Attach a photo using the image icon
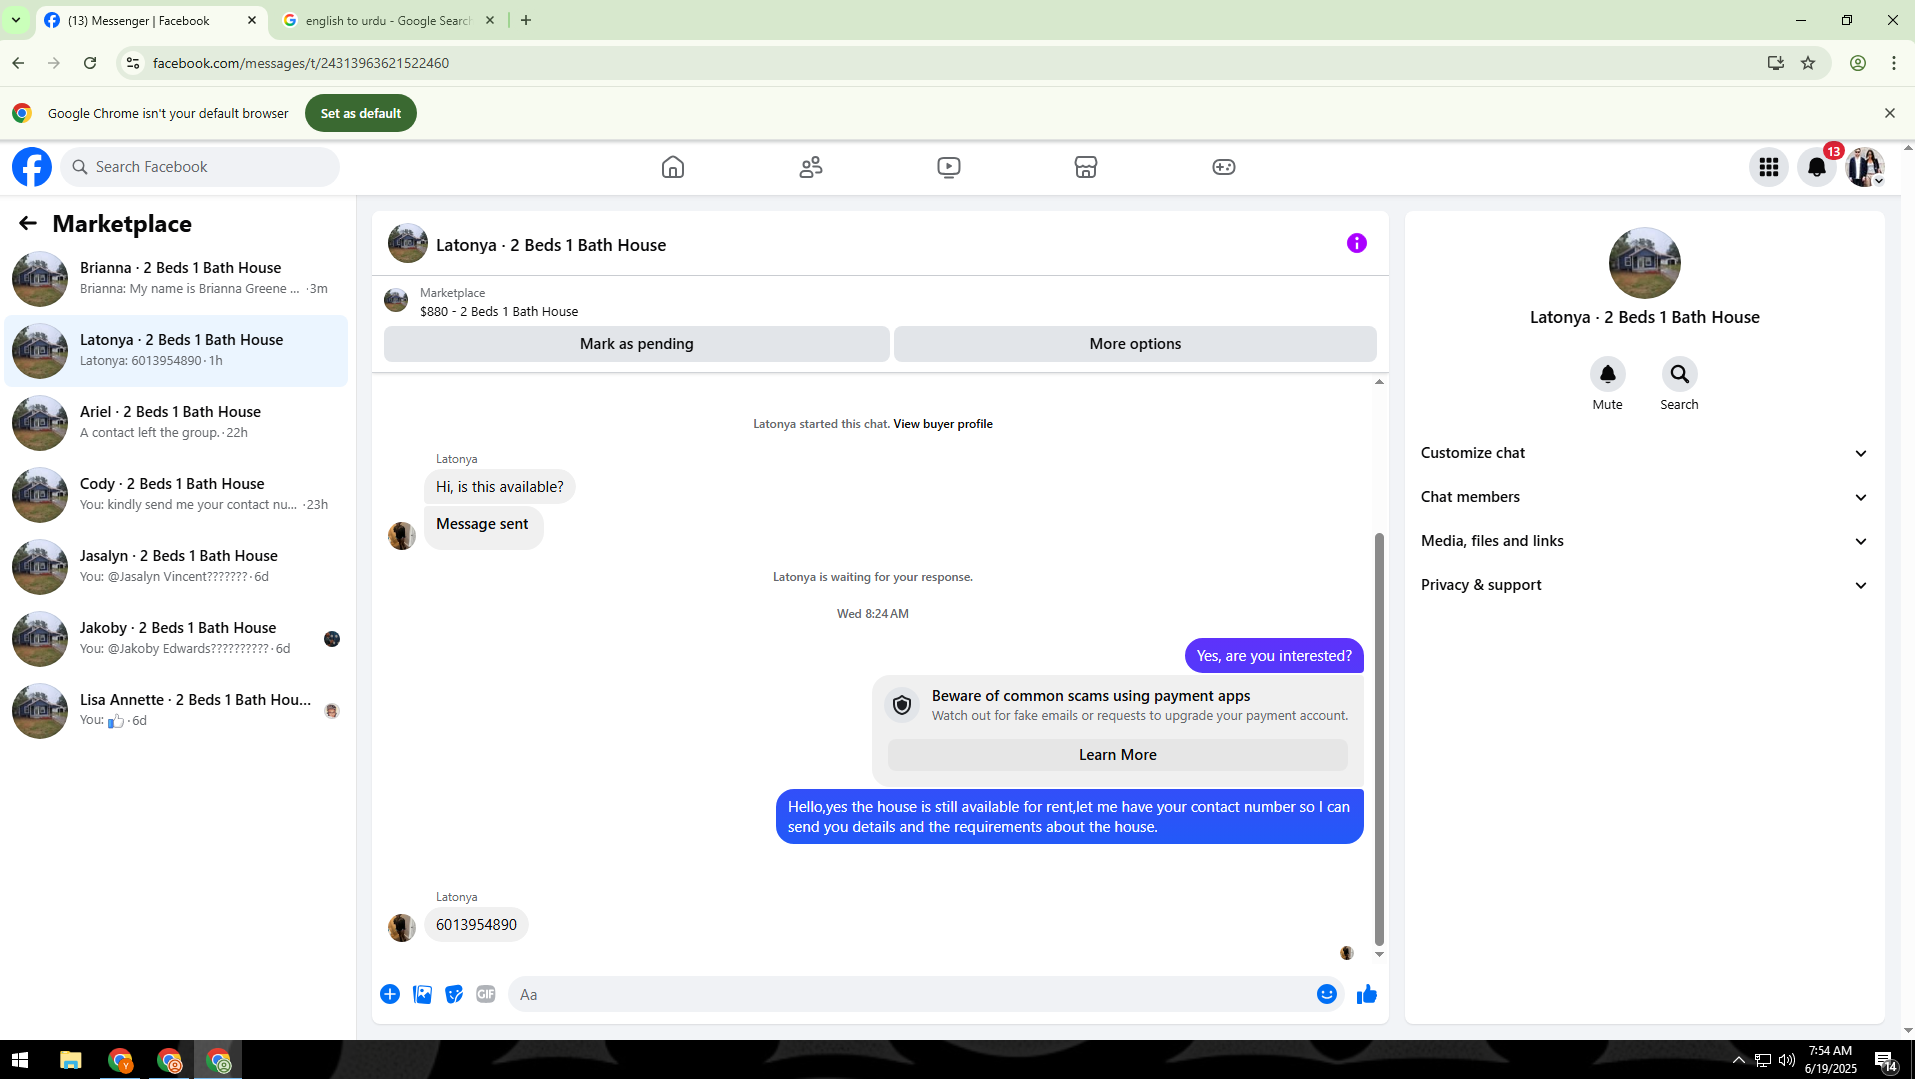Image resolution: width=1915 pixels, height=1079 pixels. (x=423, y=994)
